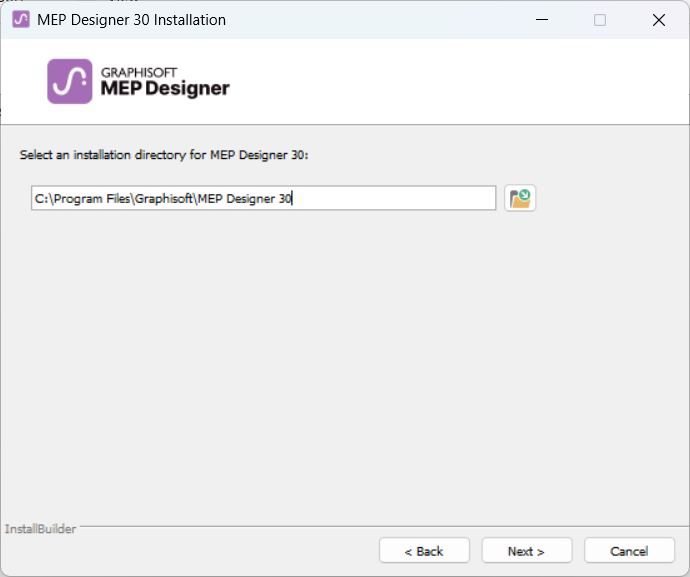Click the "Select an installation directory" label
The image size is (690, 577).
click(x=164, y=155)
